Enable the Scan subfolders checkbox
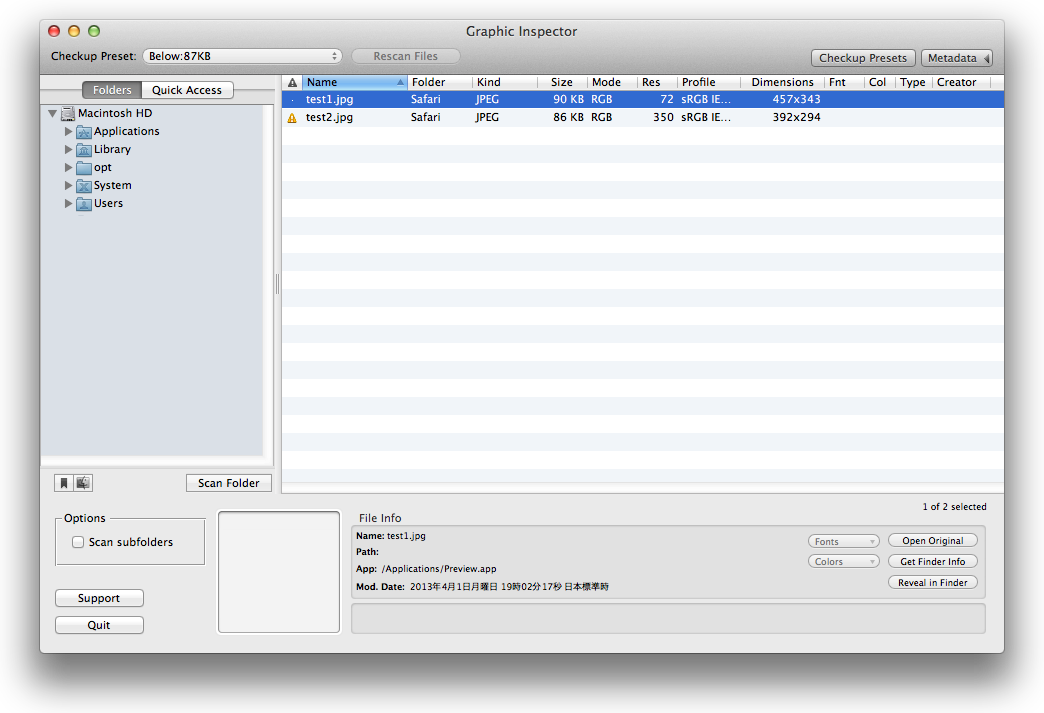 [78, 542]
